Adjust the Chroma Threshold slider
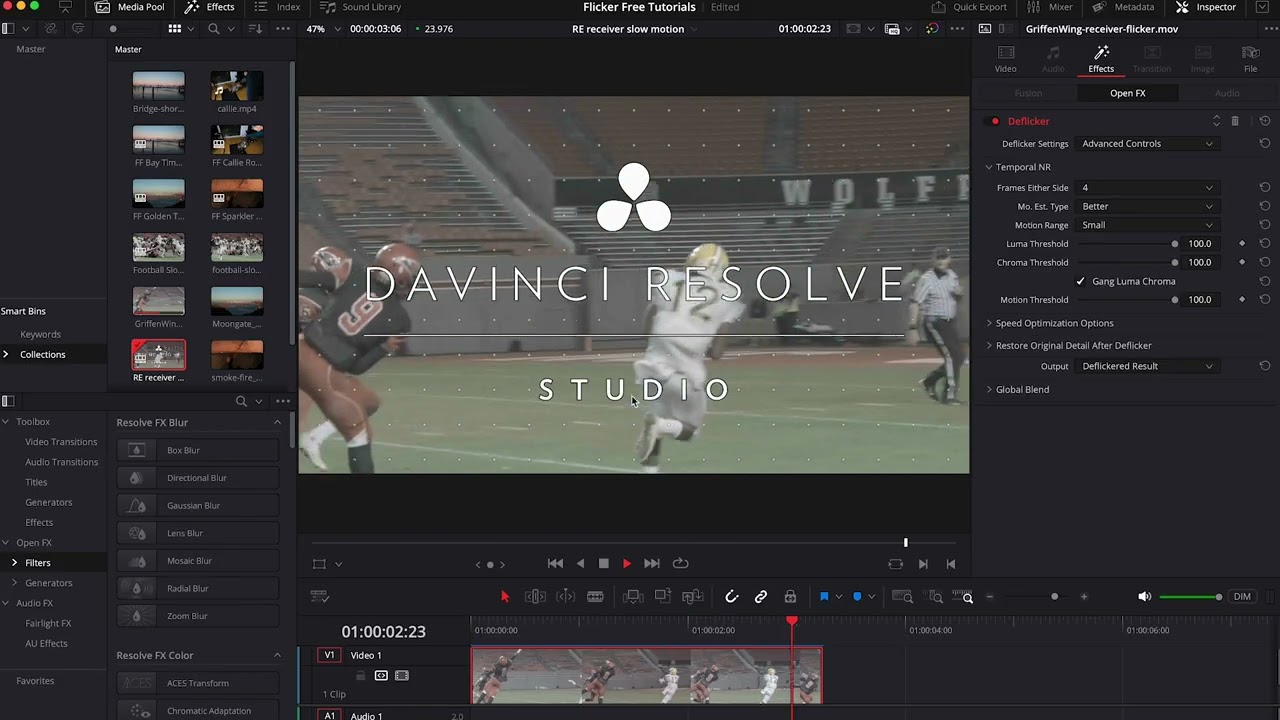The width and height of the screenshot is (1280, 720). click(1128, 263)
